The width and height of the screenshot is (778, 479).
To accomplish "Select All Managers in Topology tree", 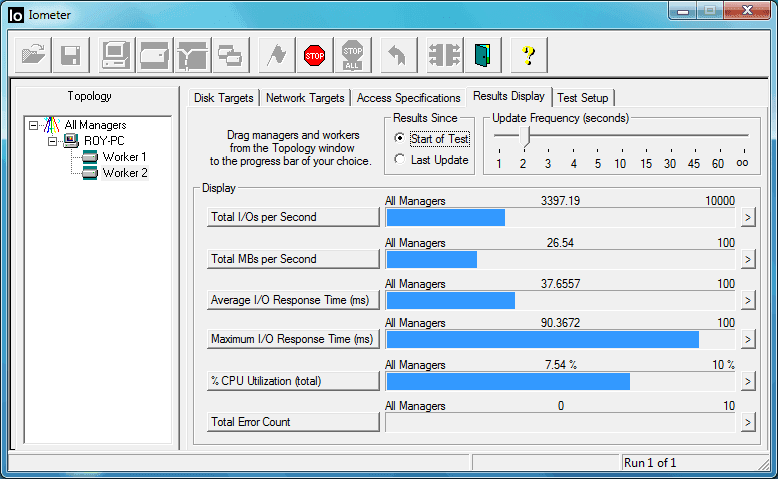I will coord(95,125).
